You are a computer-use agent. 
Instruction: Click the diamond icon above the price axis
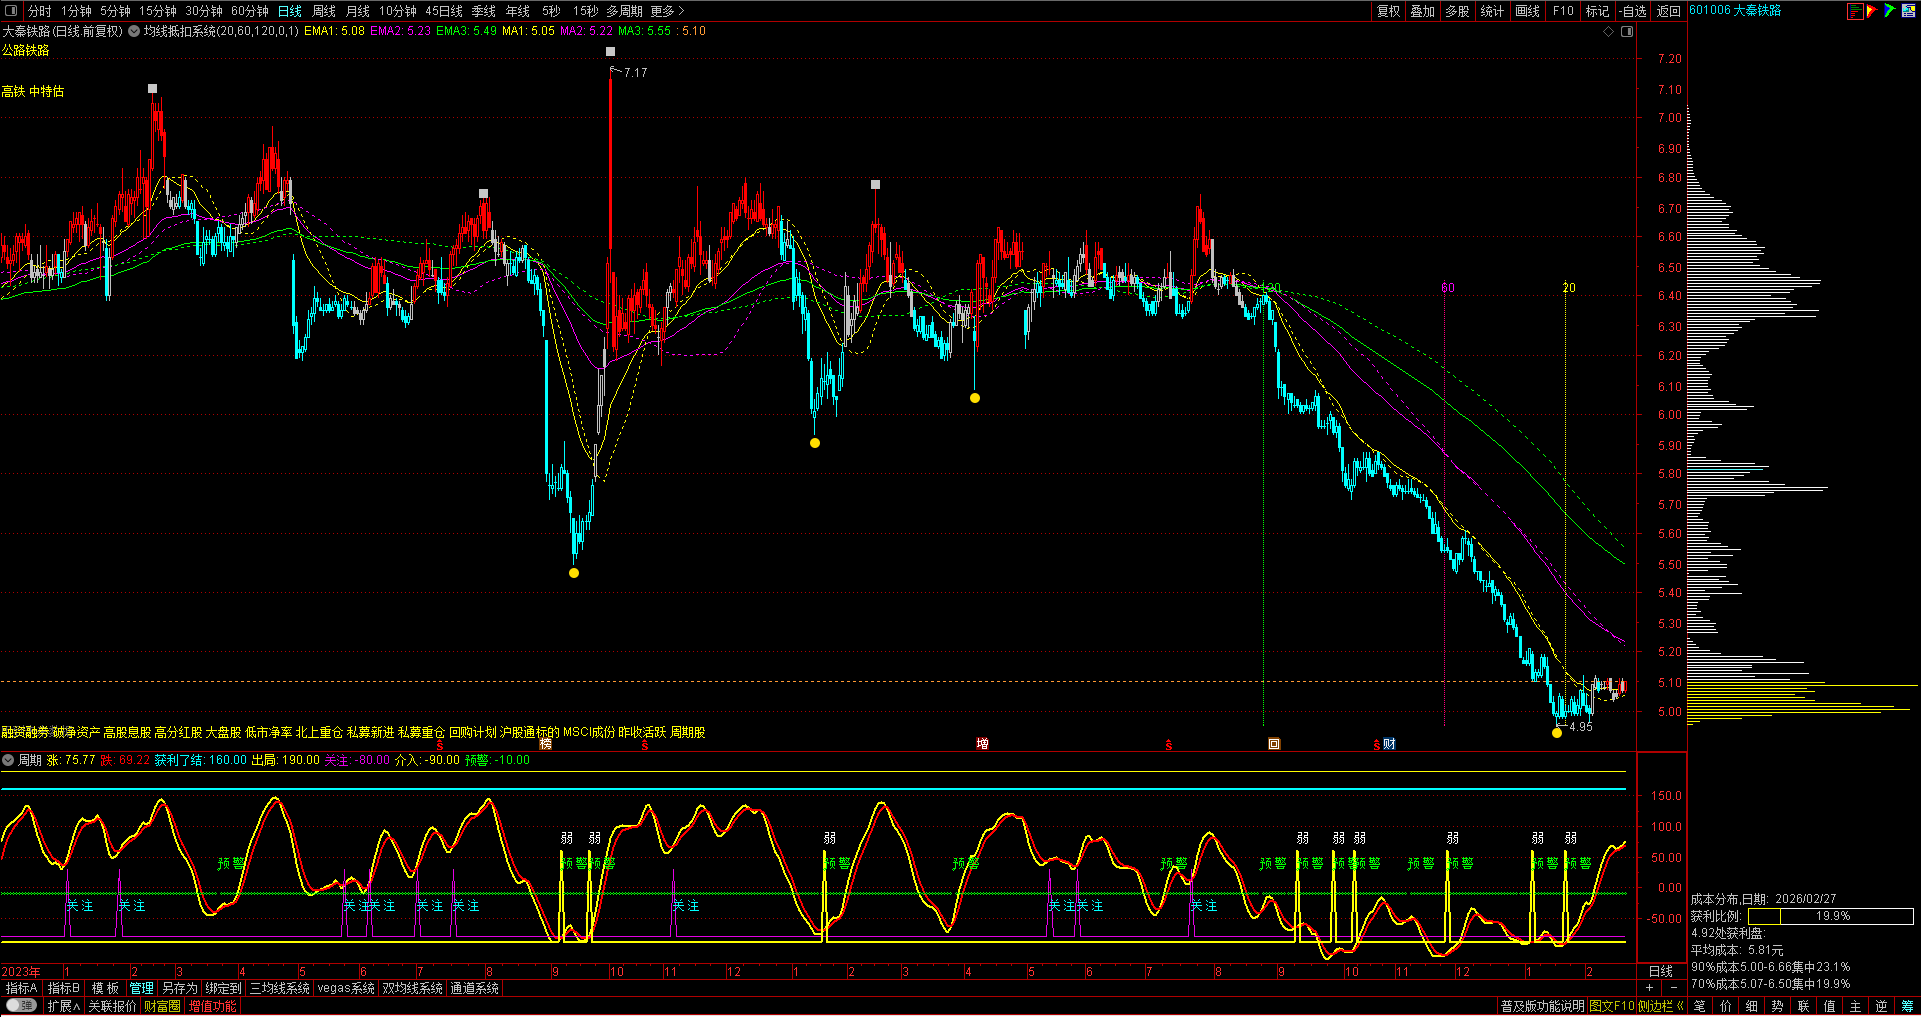1609,31
